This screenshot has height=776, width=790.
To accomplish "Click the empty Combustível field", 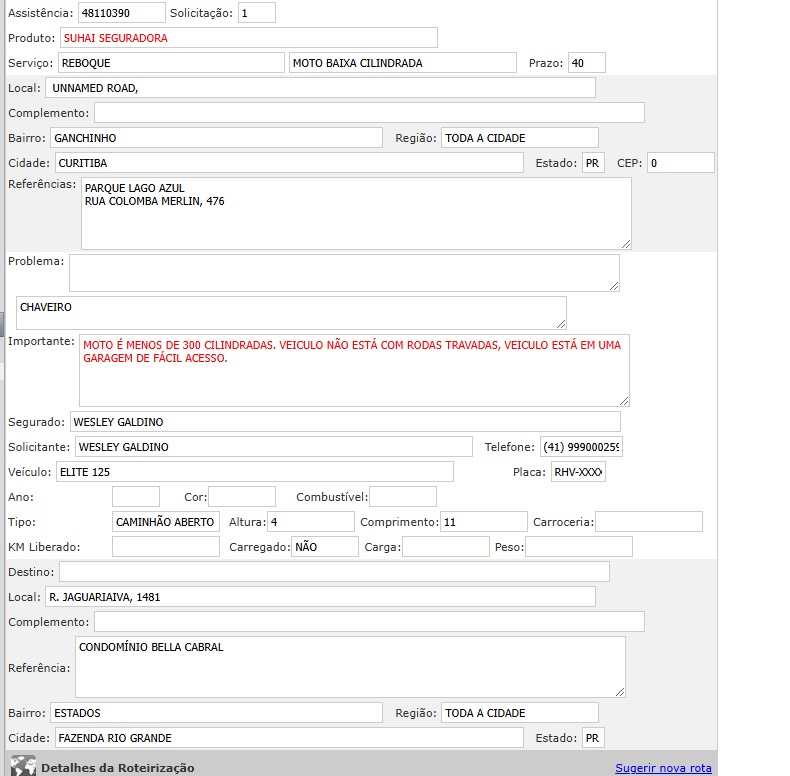I will (402, 497).
